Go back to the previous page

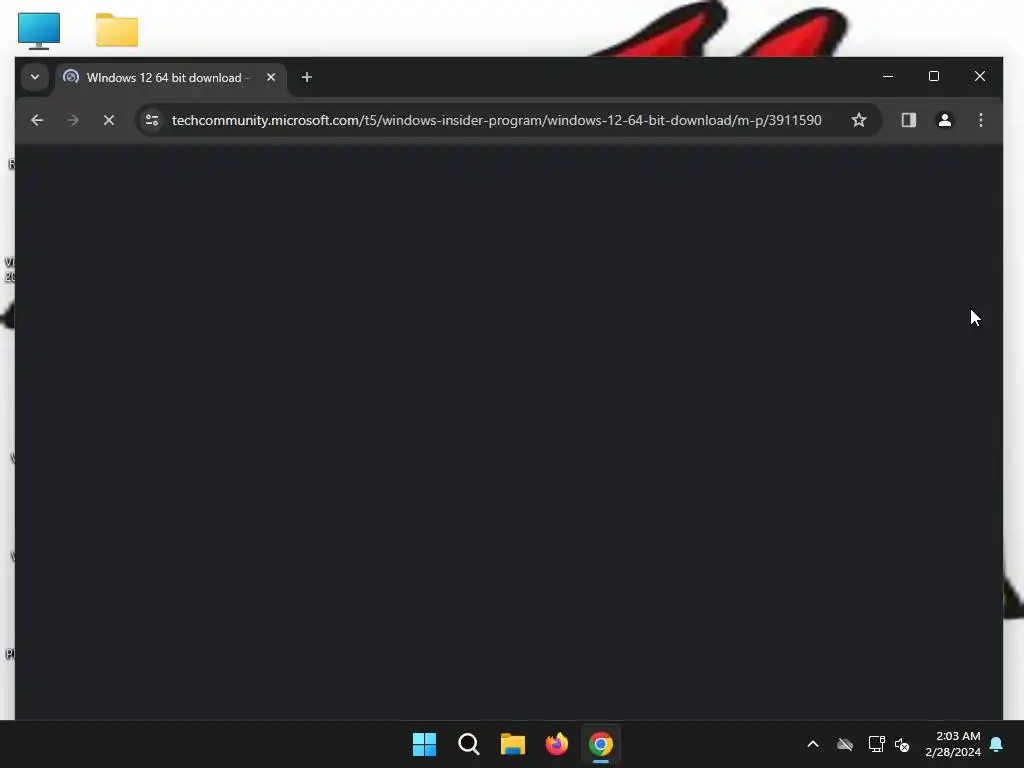tap(37, 120)
